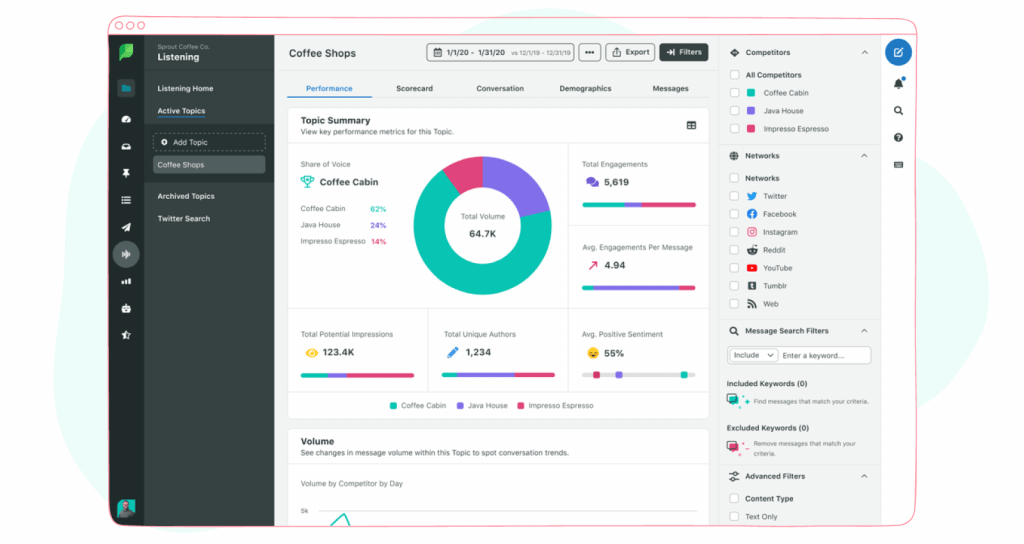Click the Add Topic button

coord(209,142)
